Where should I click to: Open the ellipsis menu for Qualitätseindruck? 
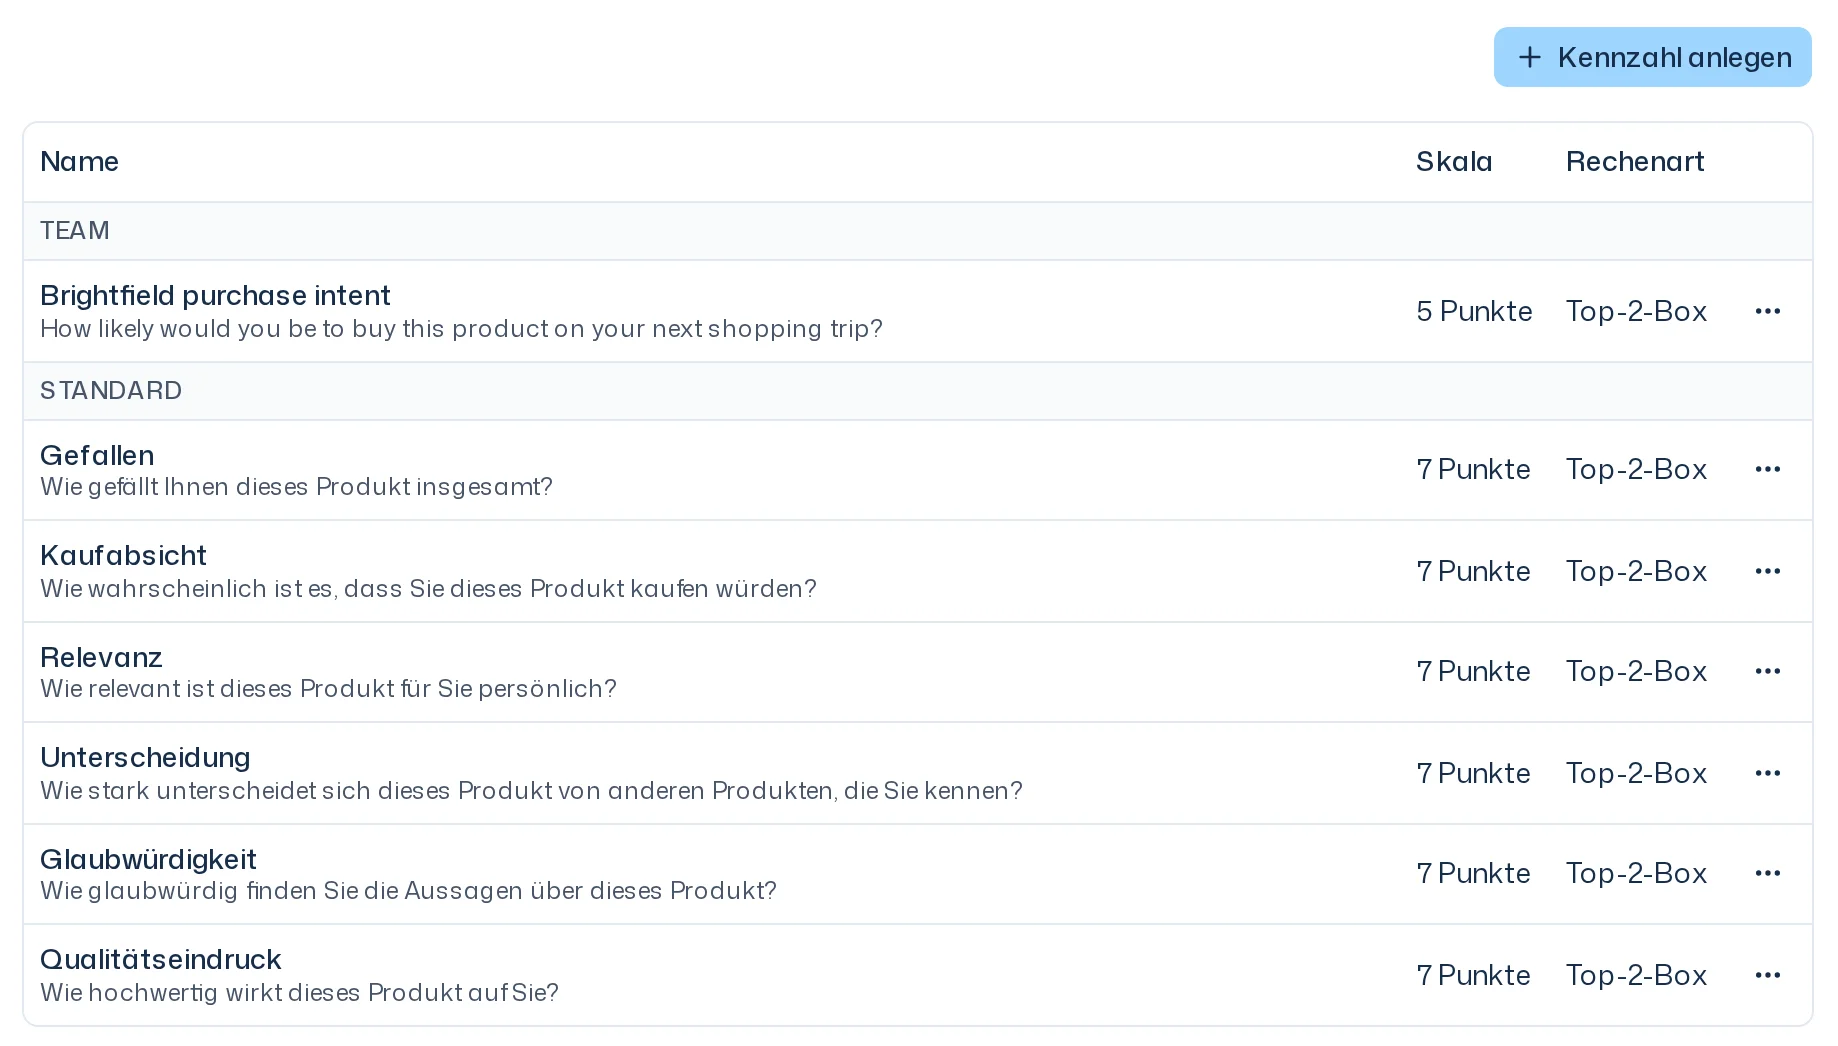point(1768,975)
